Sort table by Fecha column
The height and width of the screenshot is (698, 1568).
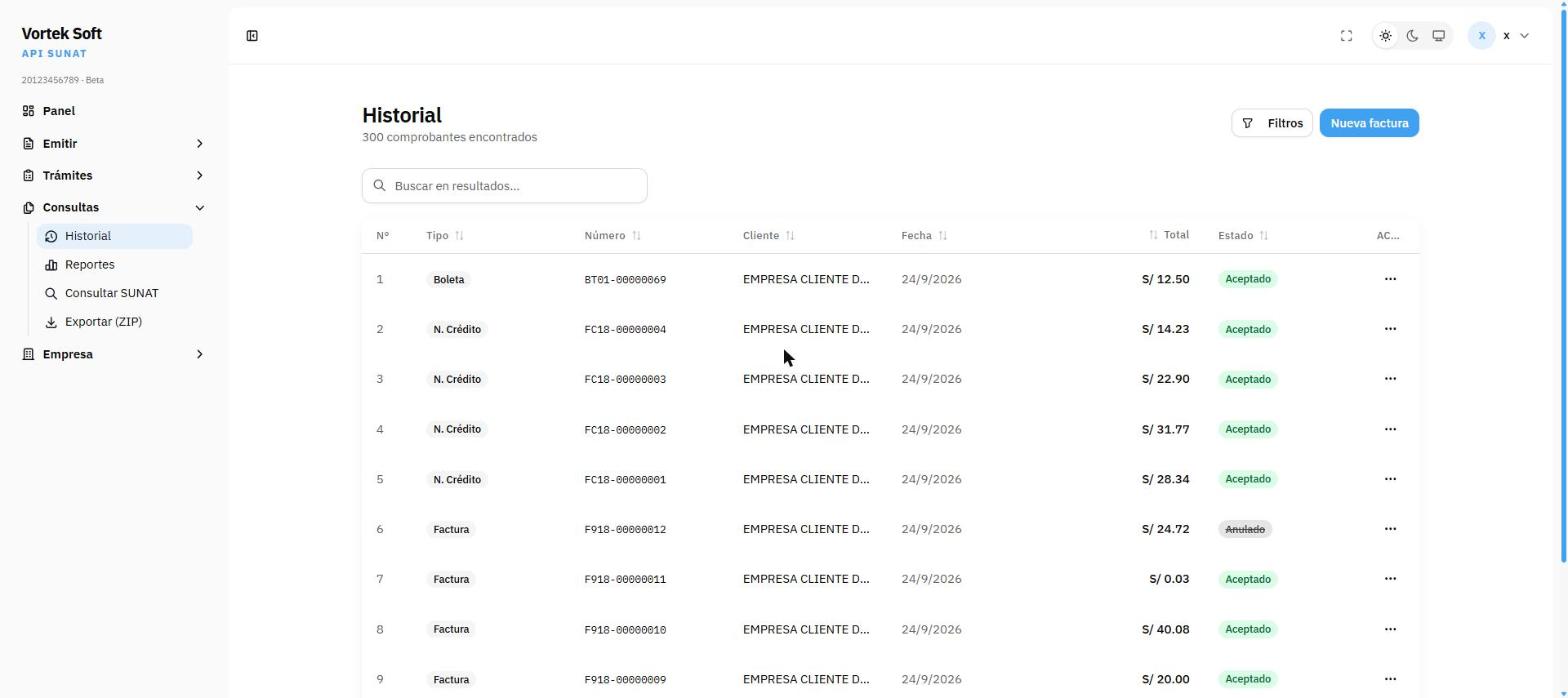[924, 236]
